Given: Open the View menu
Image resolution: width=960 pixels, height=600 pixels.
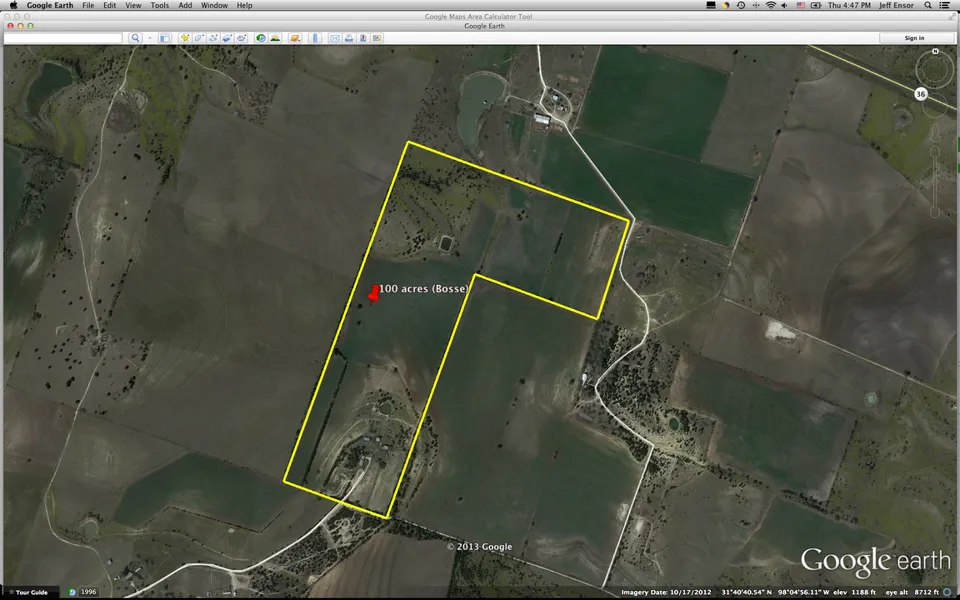Looking at the screenshot, I should pyautogui.click(x=133, y=5).
